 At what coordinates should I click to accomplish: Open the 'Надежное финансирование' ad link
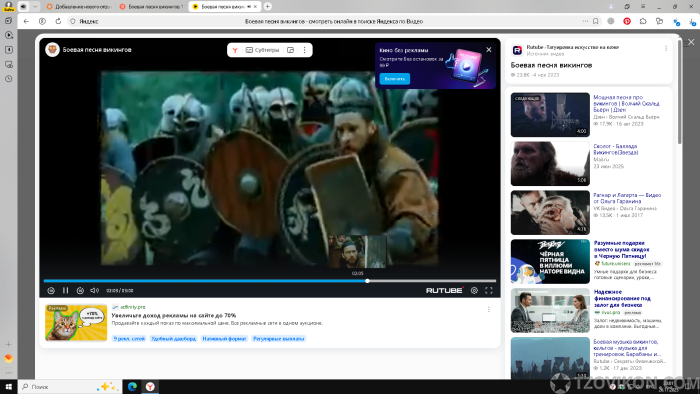(622, 299)
